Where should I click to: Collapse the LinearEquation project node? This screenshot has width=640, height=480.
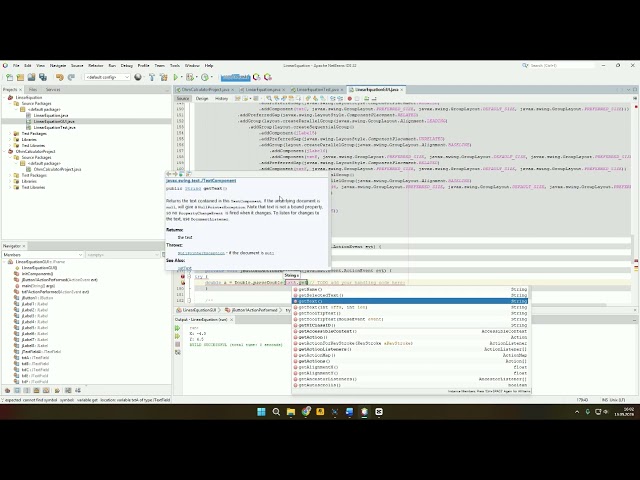[4, 98]
